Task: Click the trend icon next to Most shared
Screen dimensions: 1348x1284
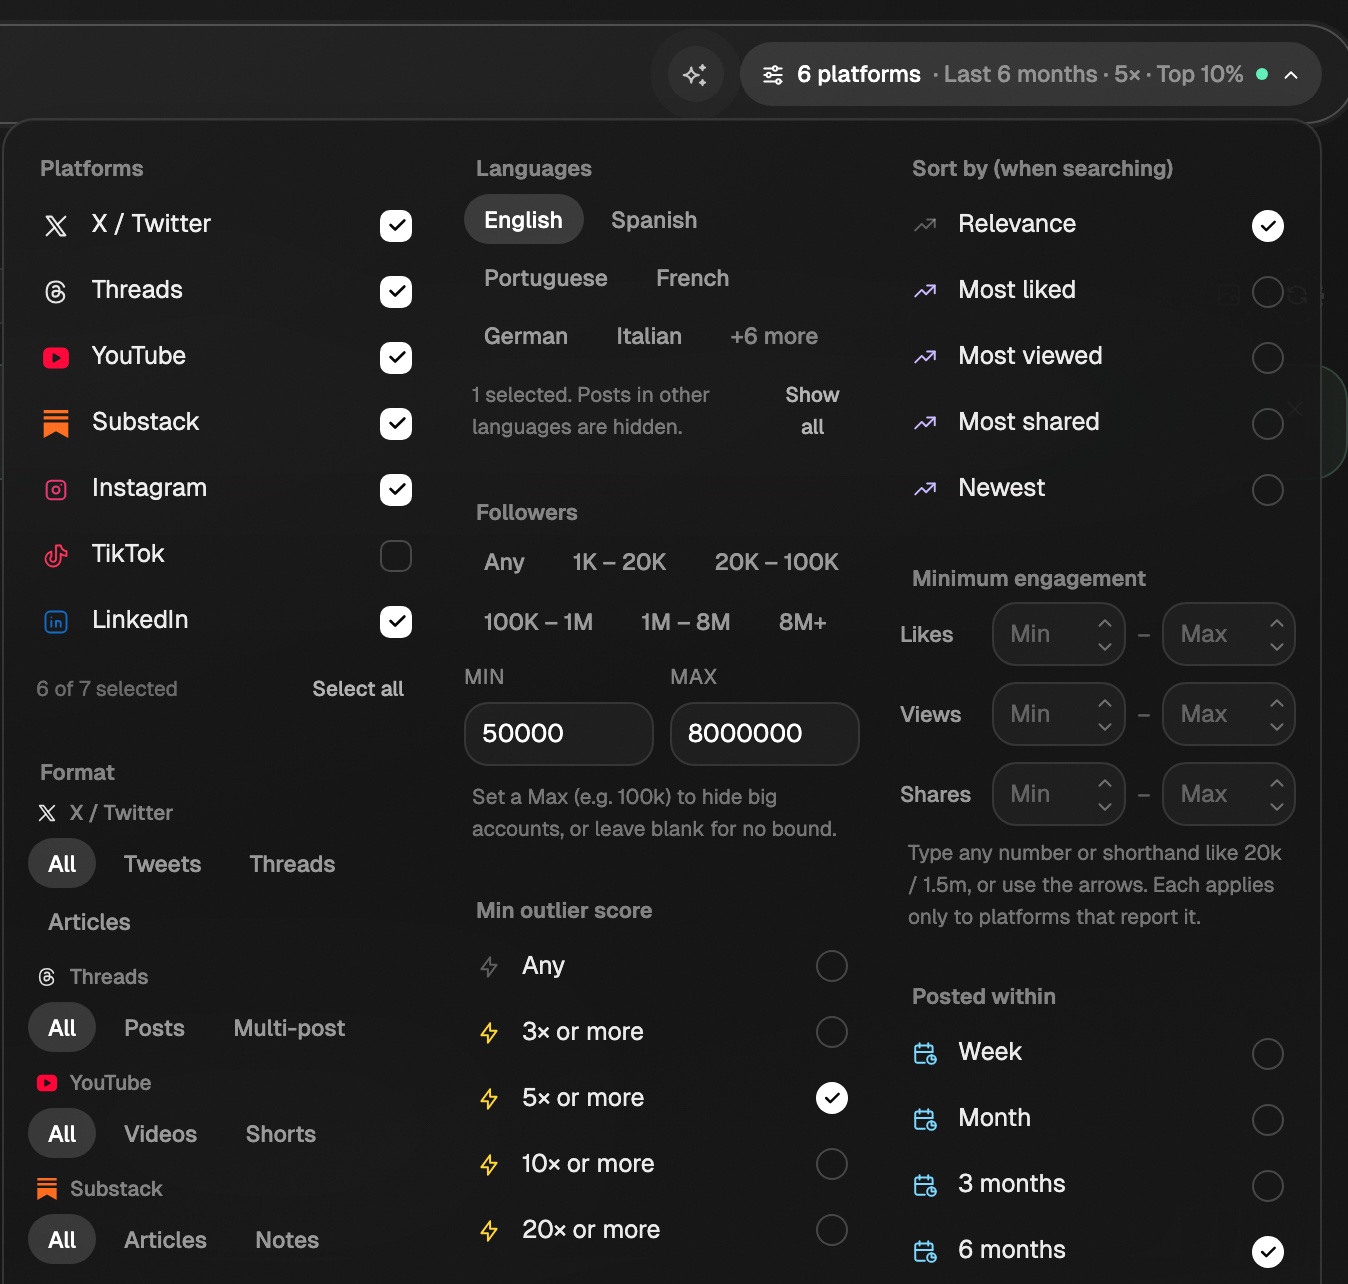Action: point(925,423)
